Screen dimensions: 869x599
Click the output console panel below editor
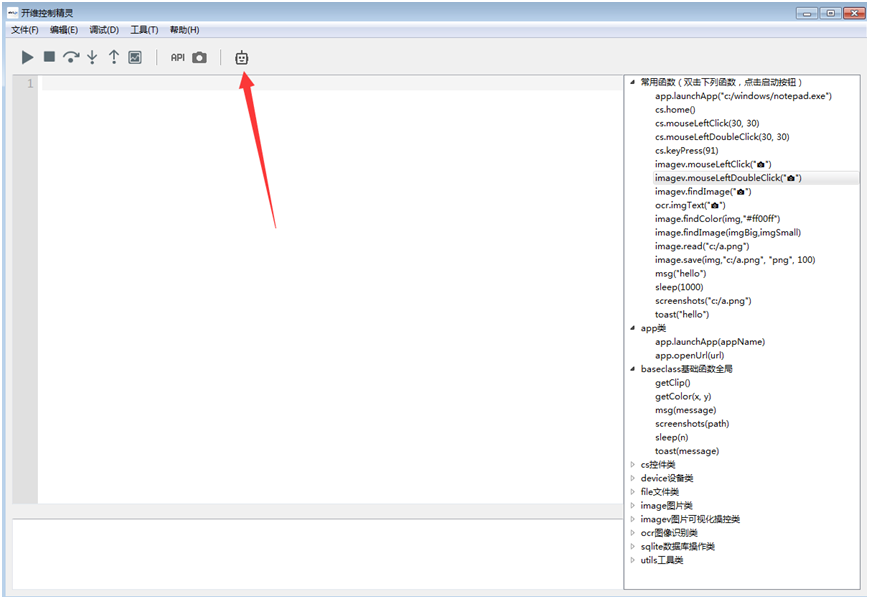point(318,554)
